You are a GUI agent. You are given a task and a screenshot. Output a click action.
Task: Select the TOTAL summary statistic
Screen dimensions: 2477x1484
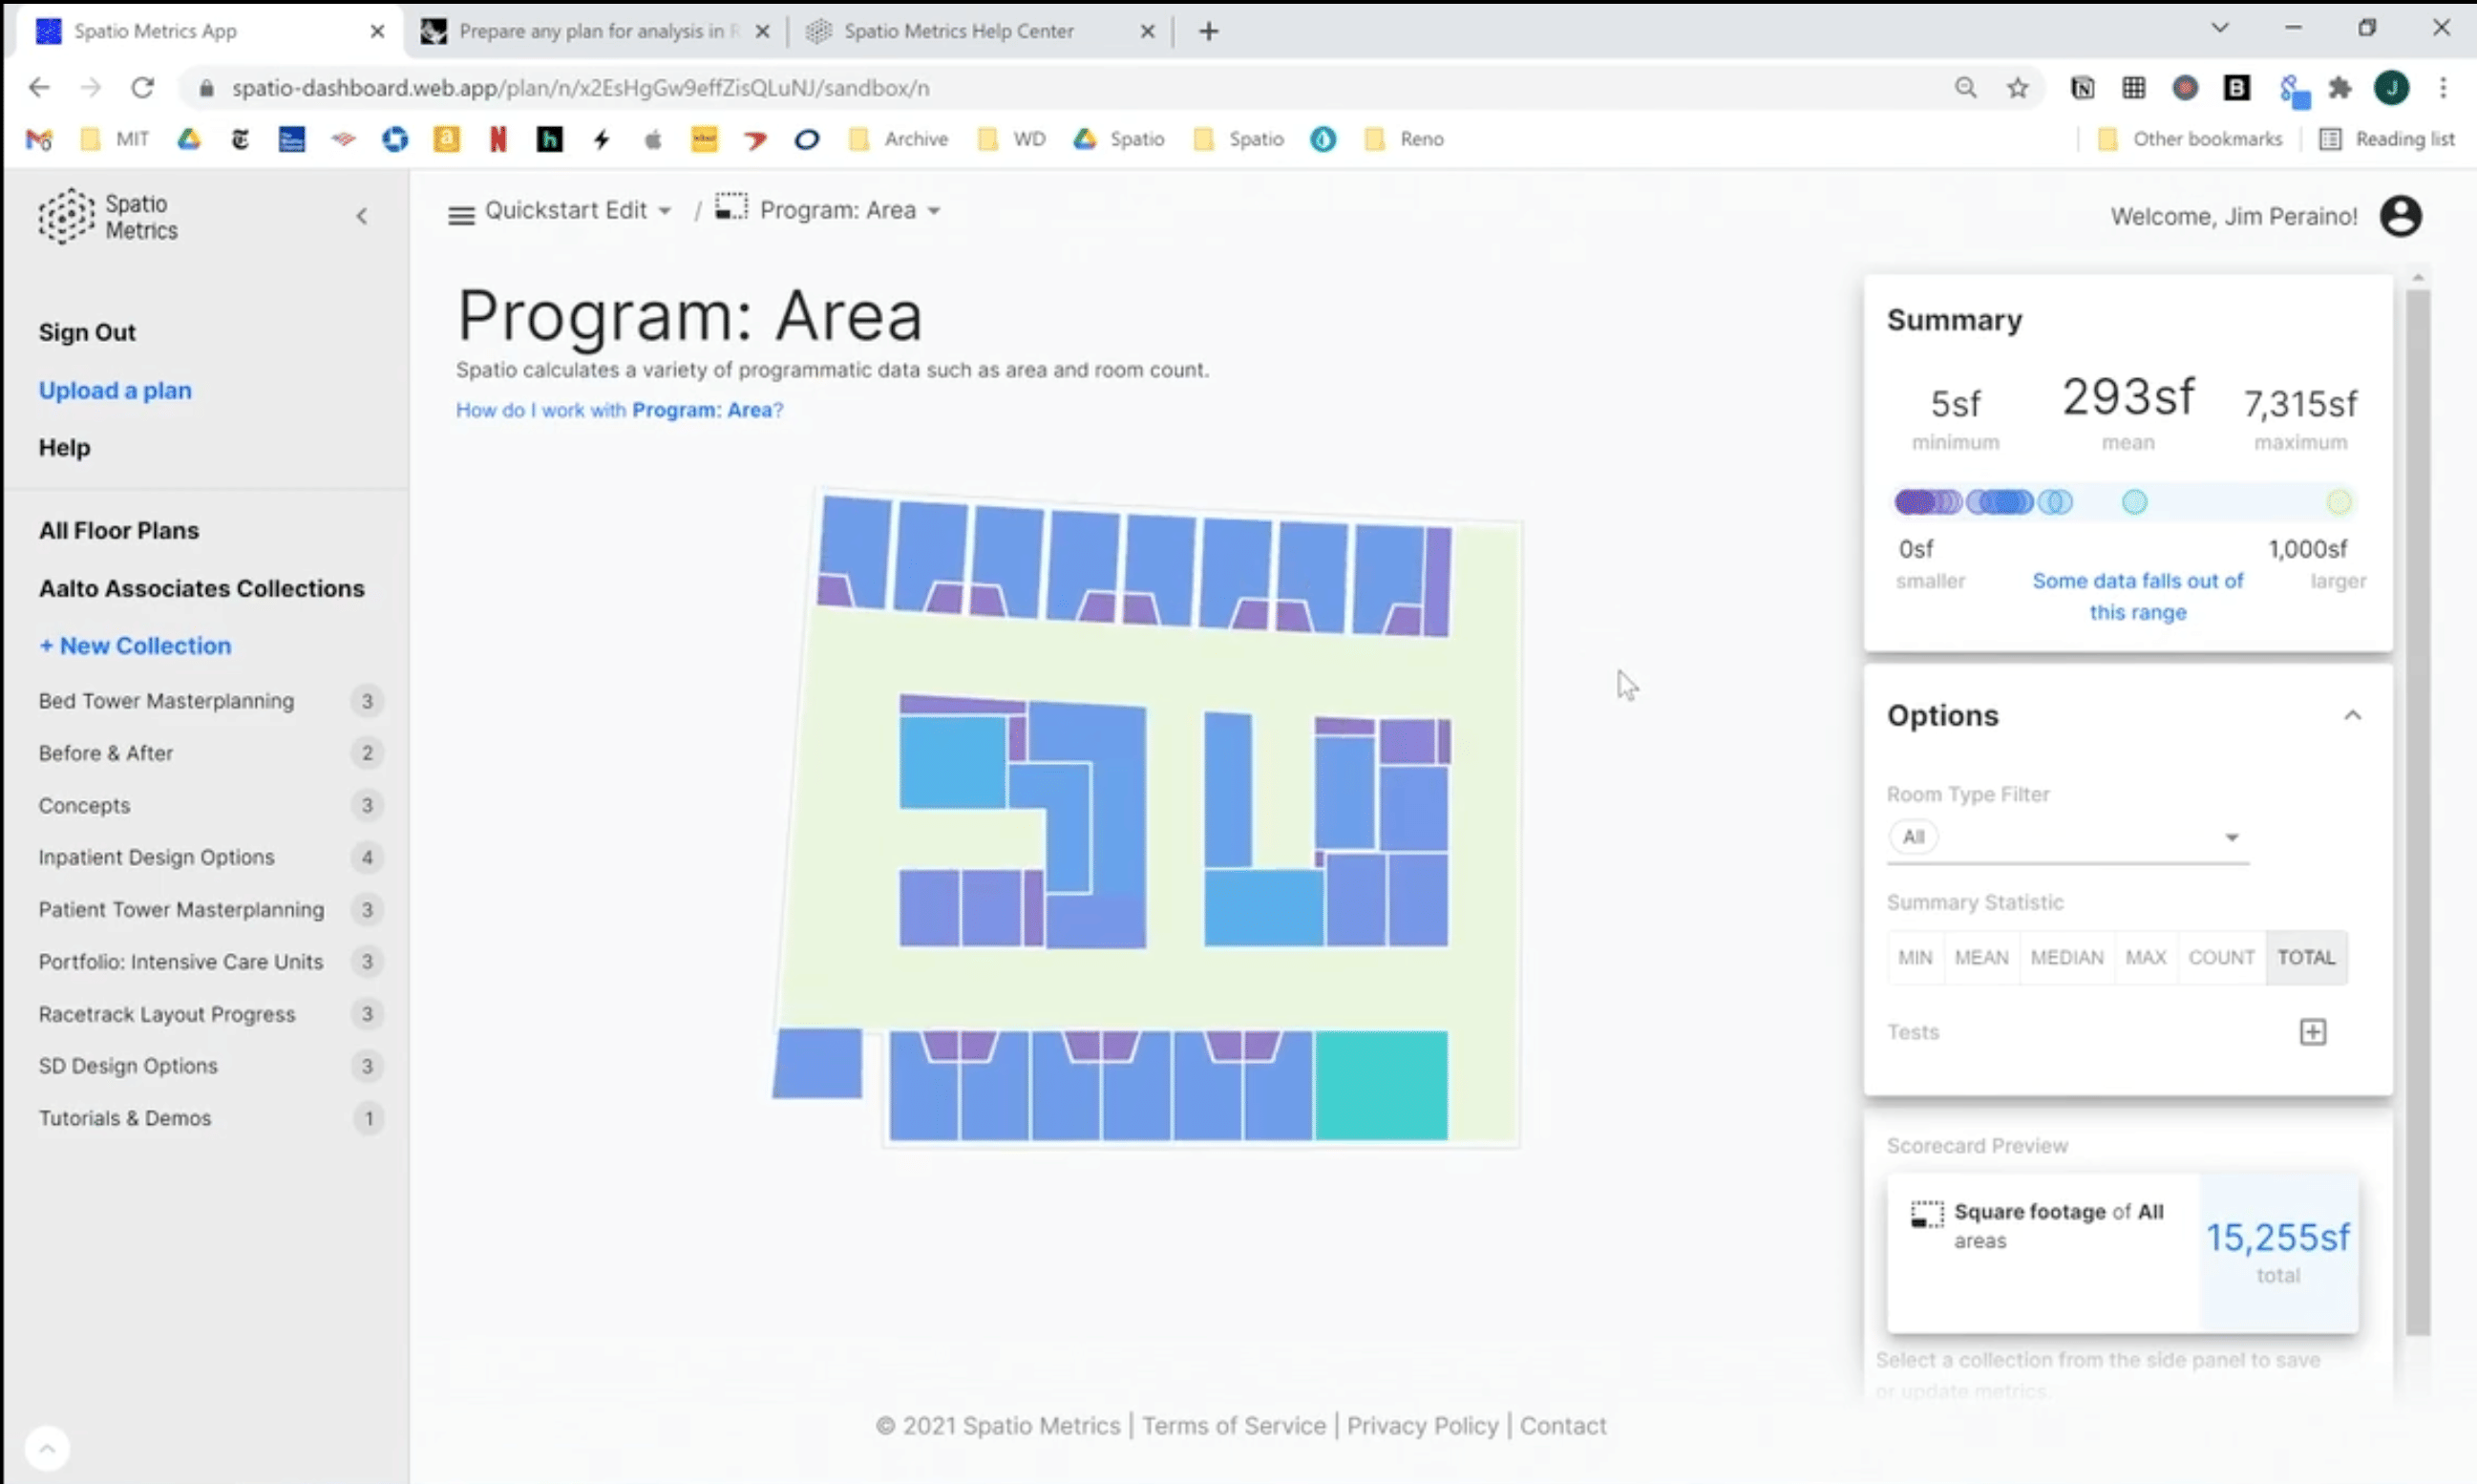tap(2306, 957)
